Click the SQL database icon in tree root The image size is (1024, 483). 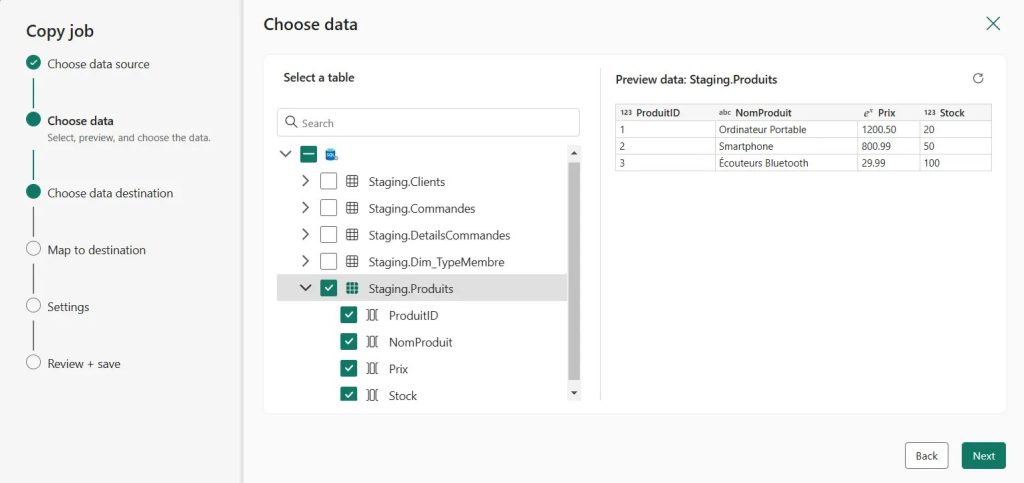point(331,155)
